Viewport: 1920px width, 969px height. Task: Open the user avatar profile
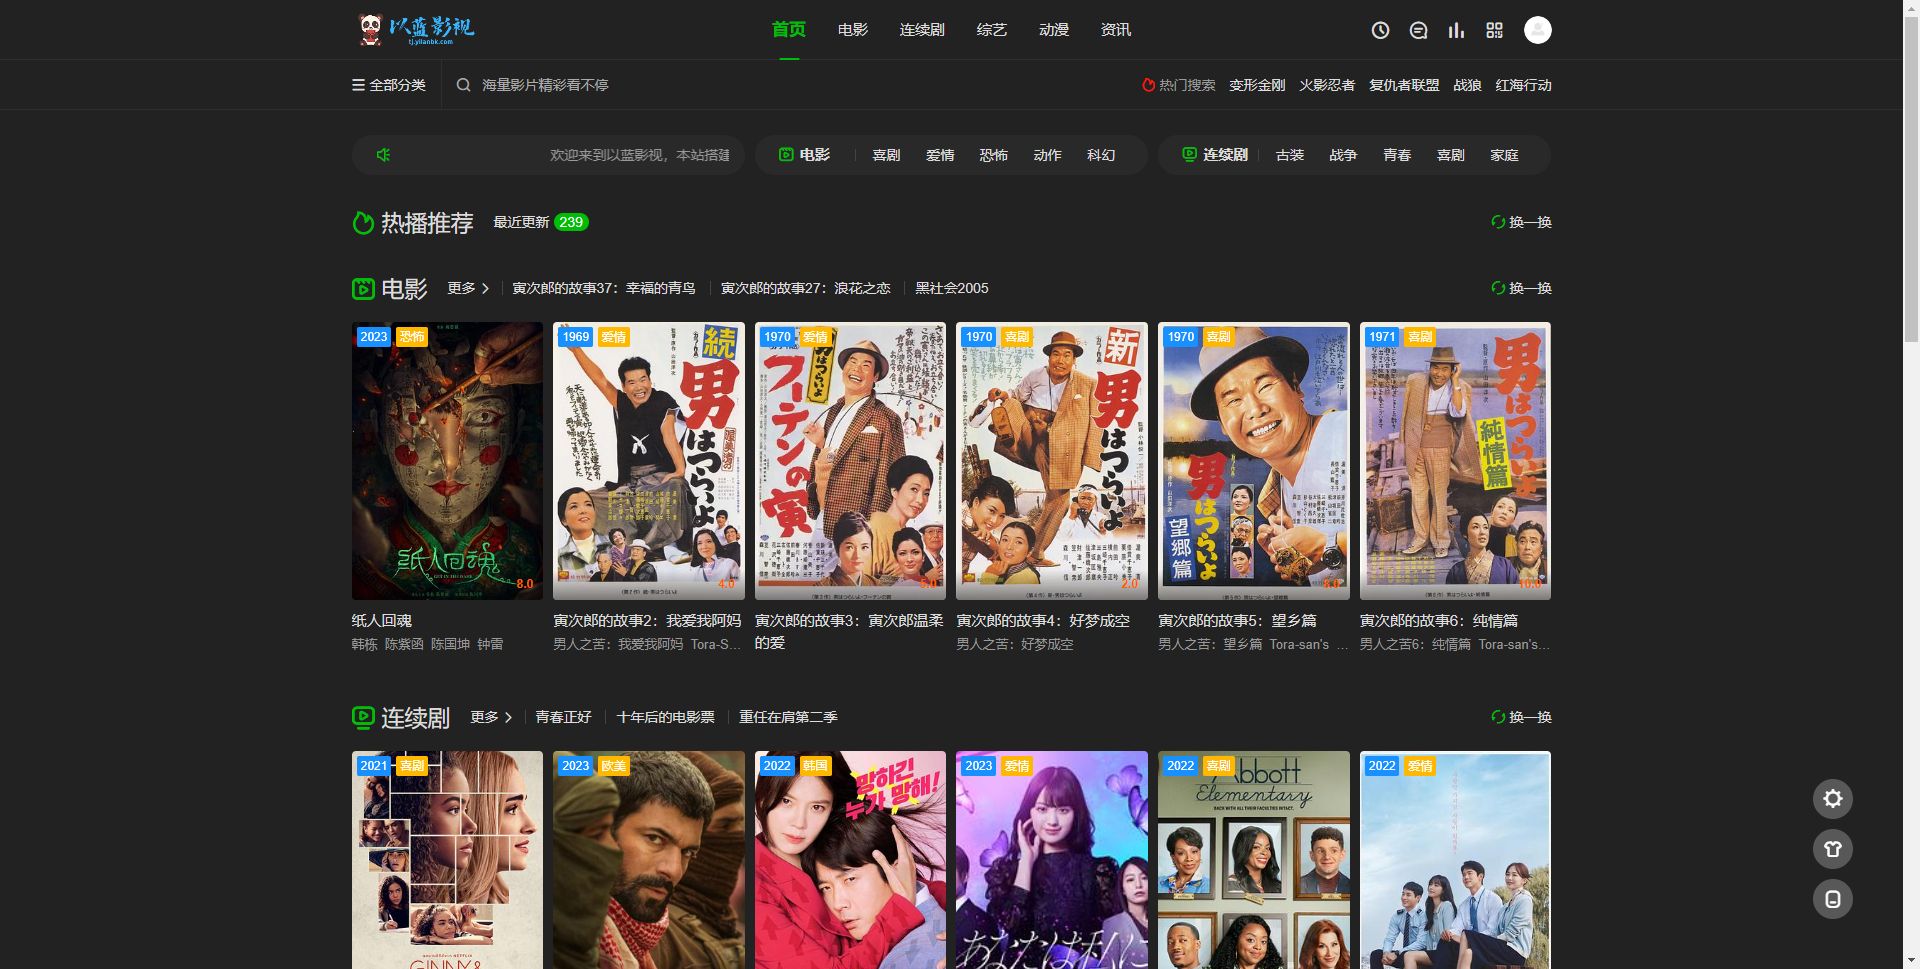1537,30
